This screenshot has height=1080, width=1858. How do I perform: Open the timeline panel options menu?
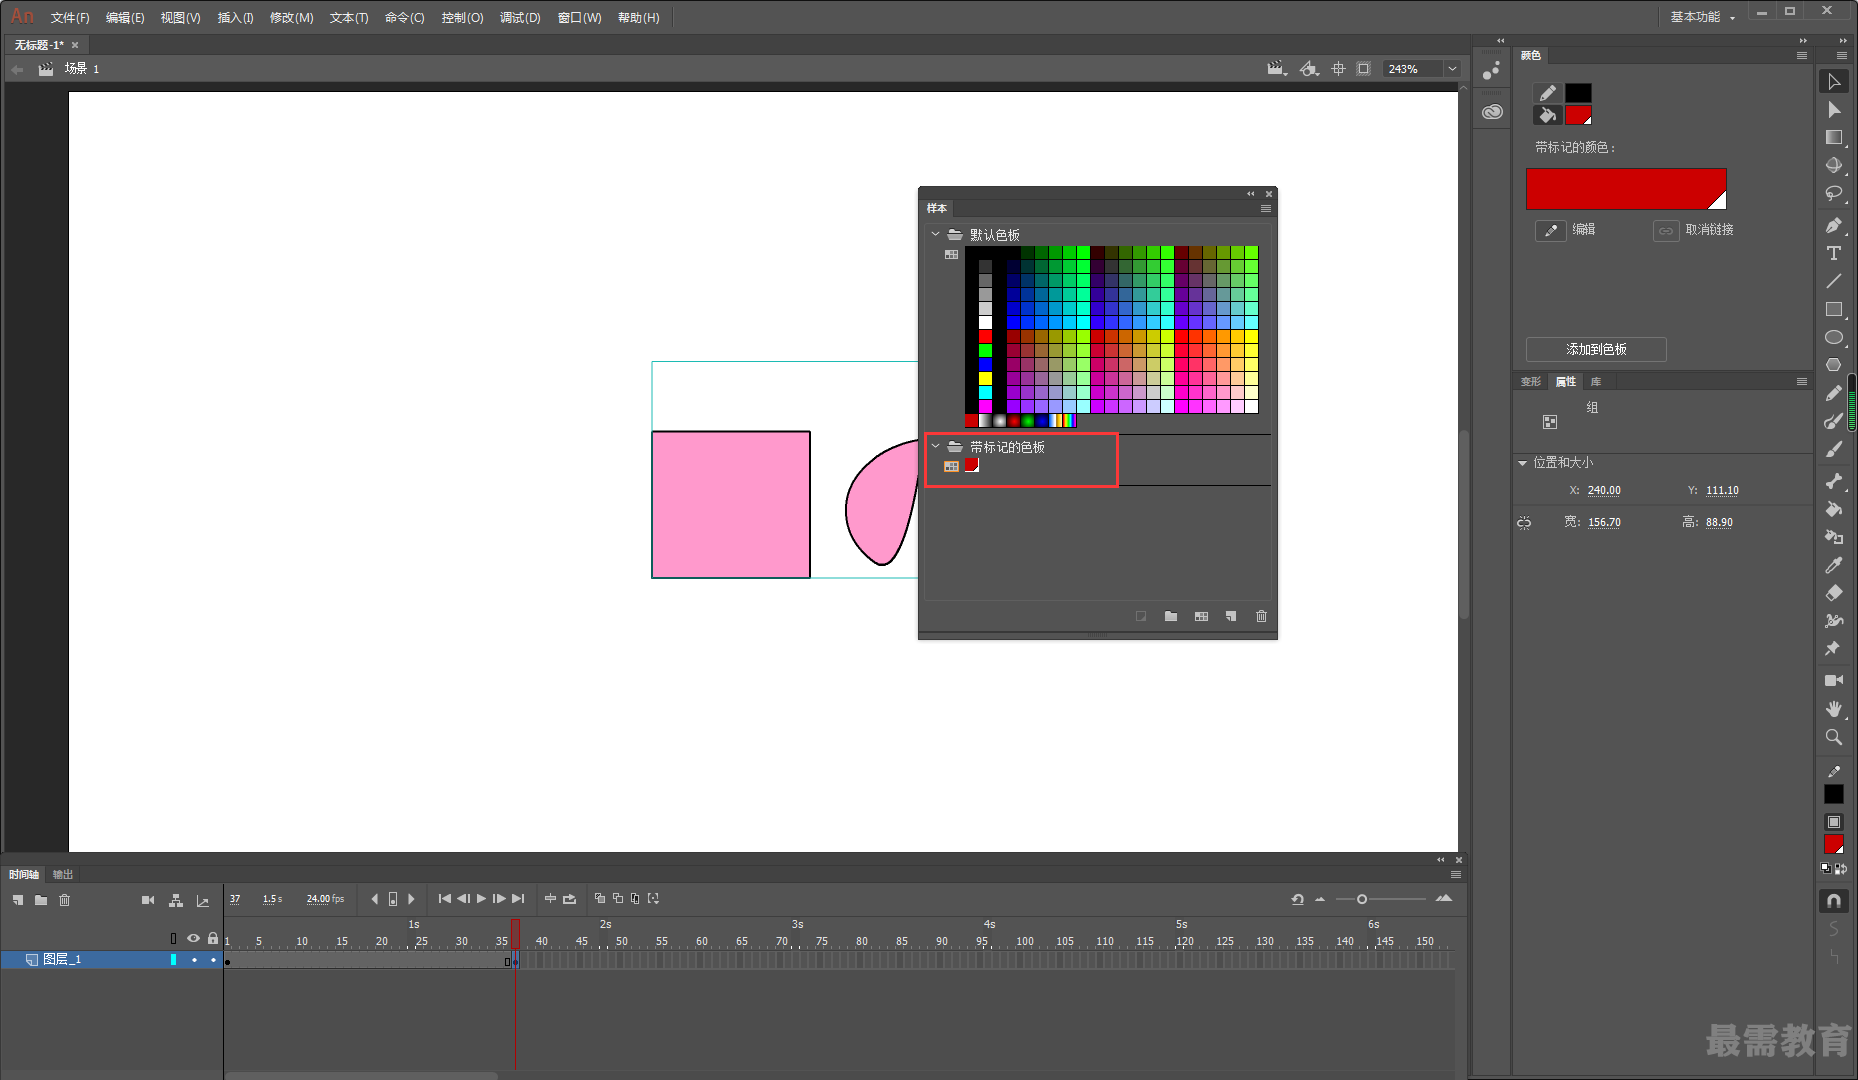pos(1456,875)
